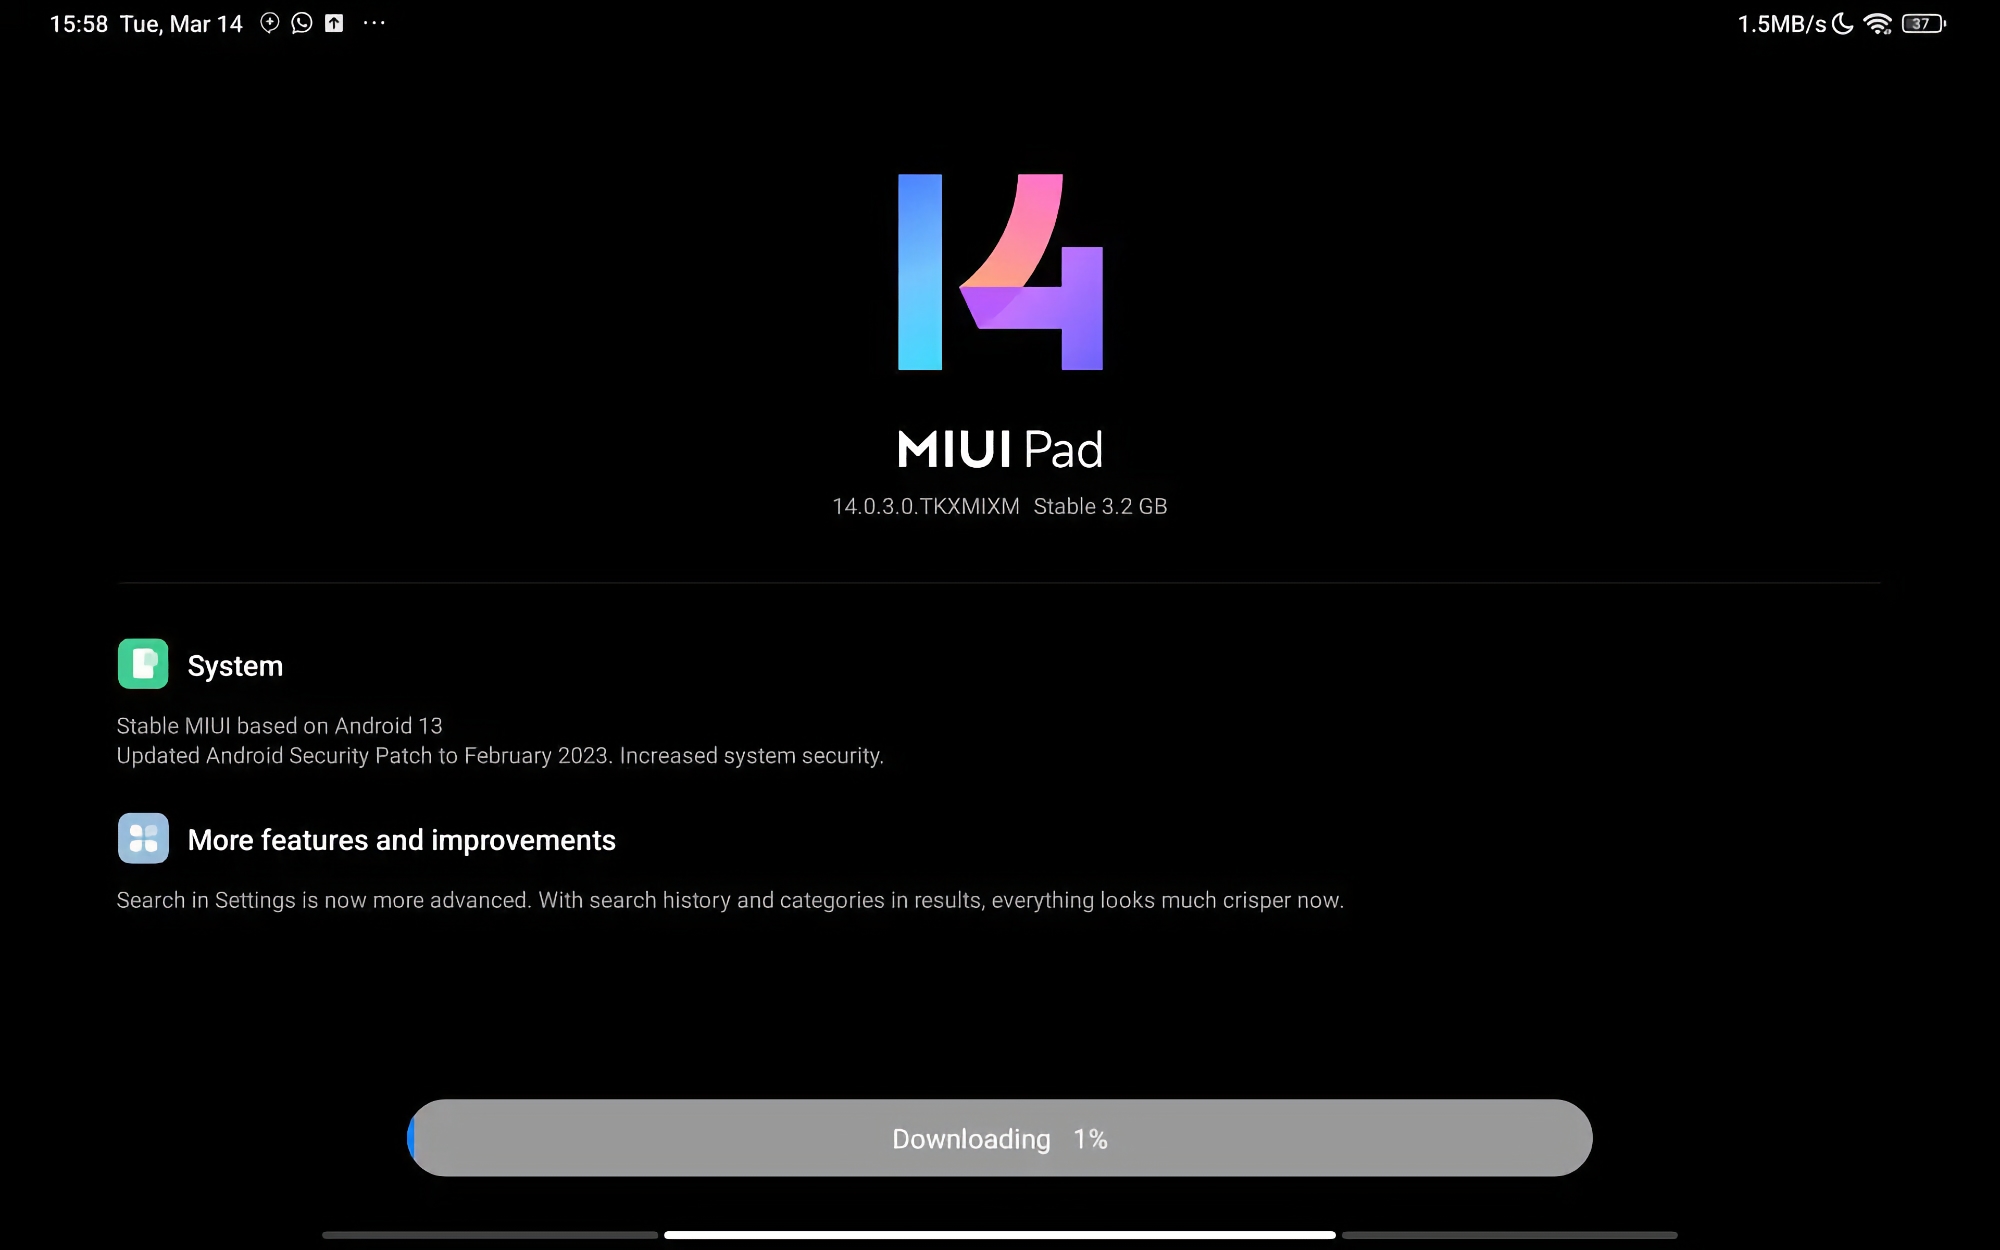Click the MIUI Pad title
The width and height of the screenshot is (2000, 1250).
pyautogui.click(x=1000, y=449)
